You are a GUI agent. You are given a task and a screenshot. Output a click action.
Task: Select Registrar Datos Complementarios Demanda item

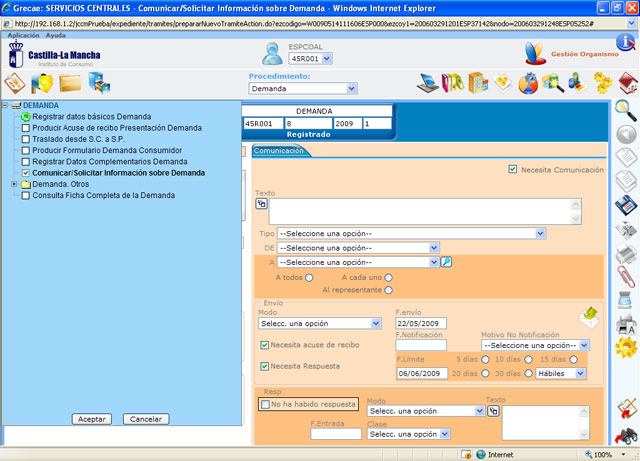click(x=110, y=162)
